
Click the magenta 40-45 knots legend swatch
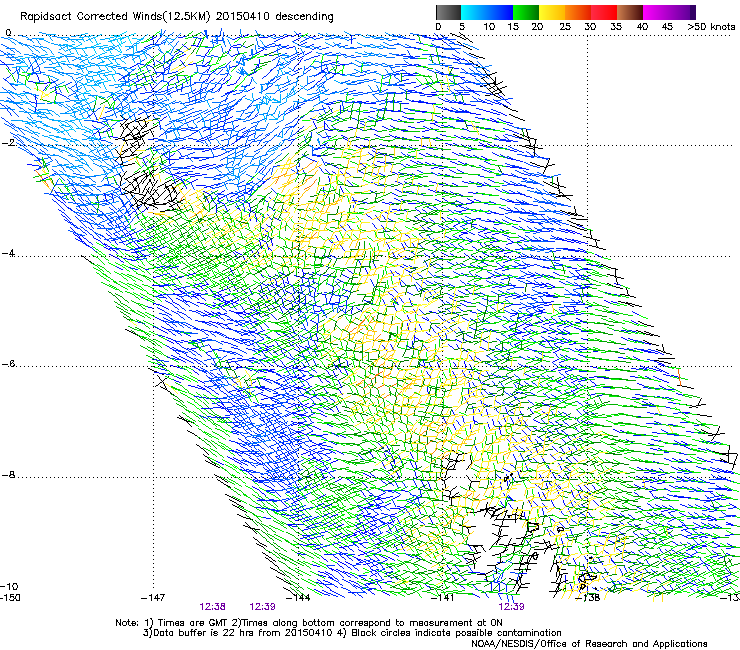click(656, 12)
